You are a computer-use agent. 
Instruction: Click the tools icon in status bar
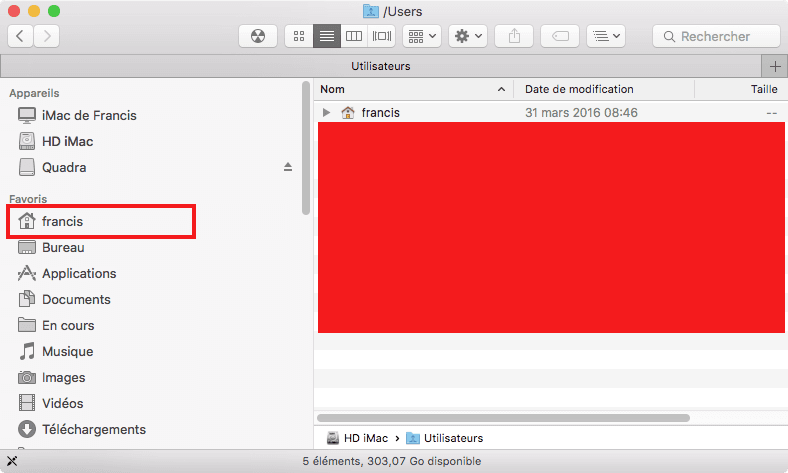point(12,461)
